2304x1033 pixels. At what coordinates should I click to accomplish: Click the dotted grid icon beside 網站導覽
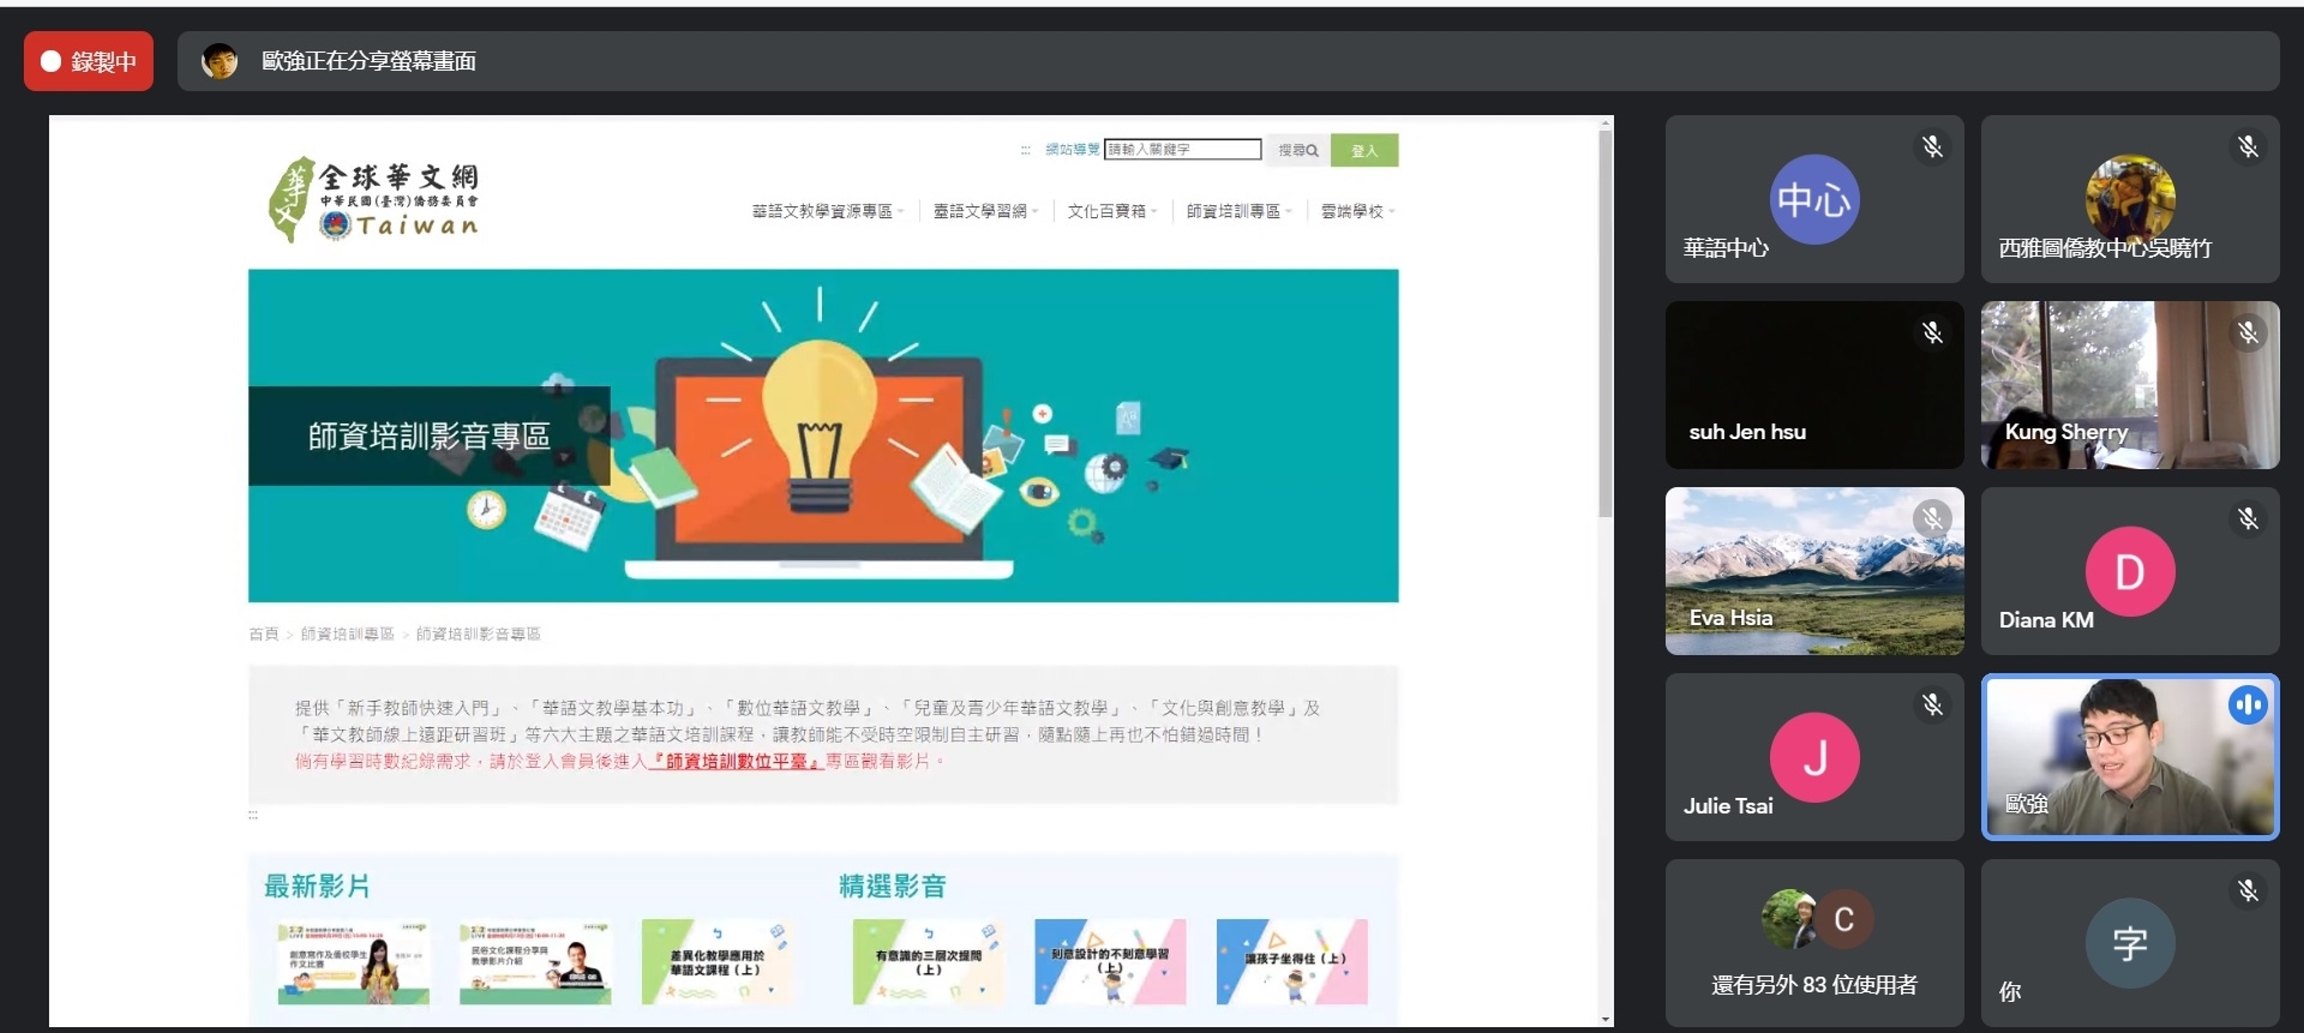[x=1026, y=150]
